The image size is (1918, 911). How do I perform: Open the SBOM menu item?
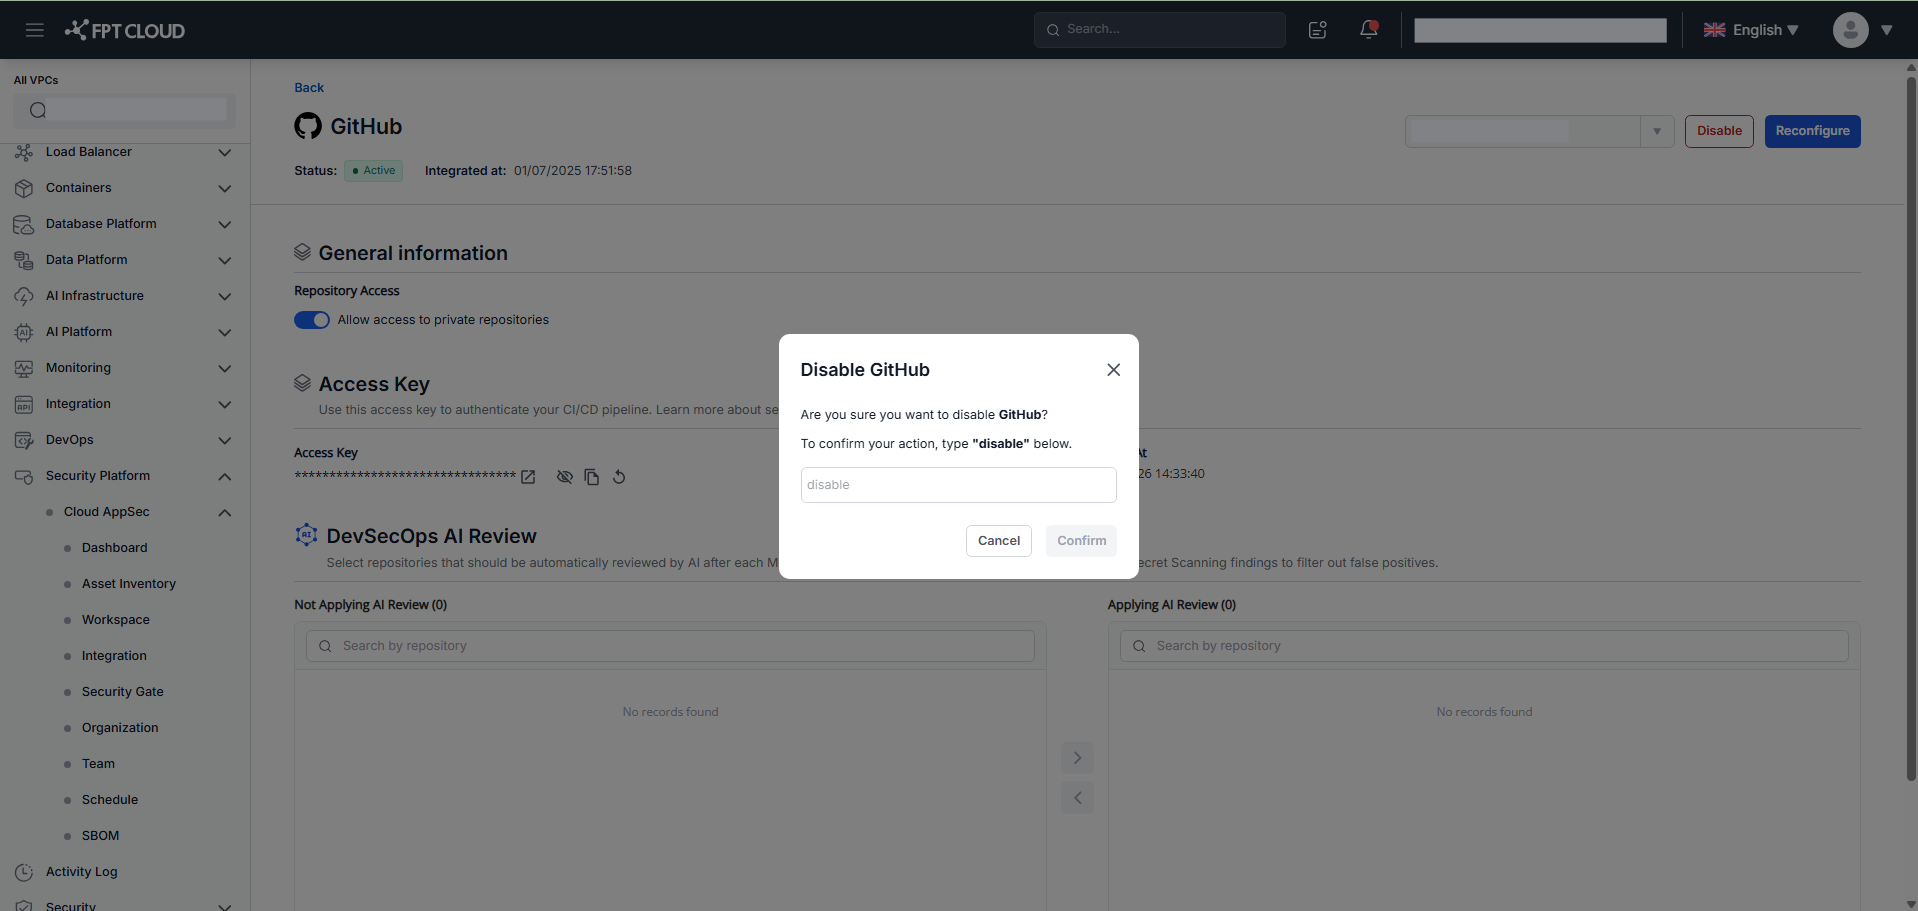(100, 836)
